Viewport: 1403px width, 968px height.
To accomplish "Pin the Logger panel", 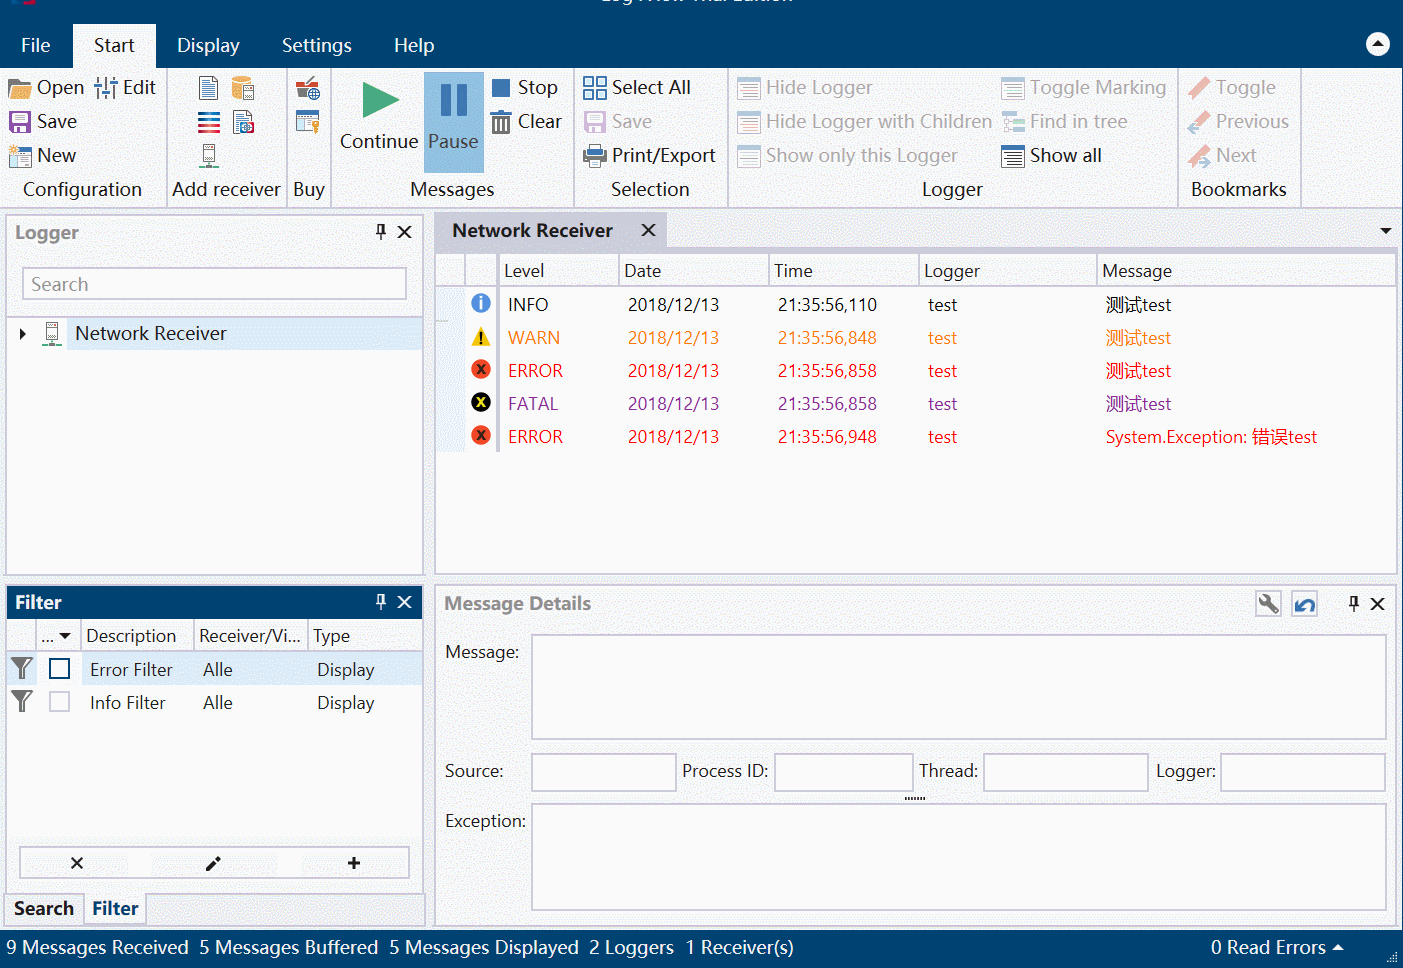I will point(381,232).
